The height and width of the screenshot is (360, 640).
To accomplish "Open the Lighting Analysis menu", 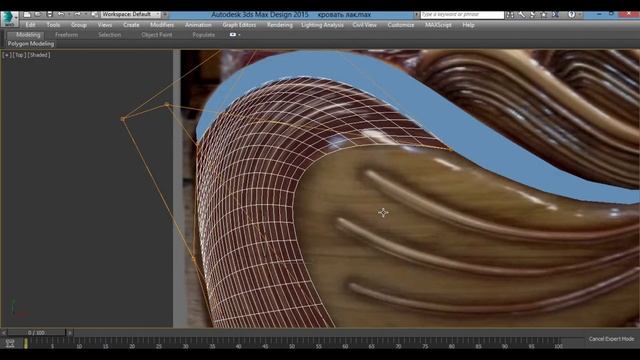I will (322, 25).
